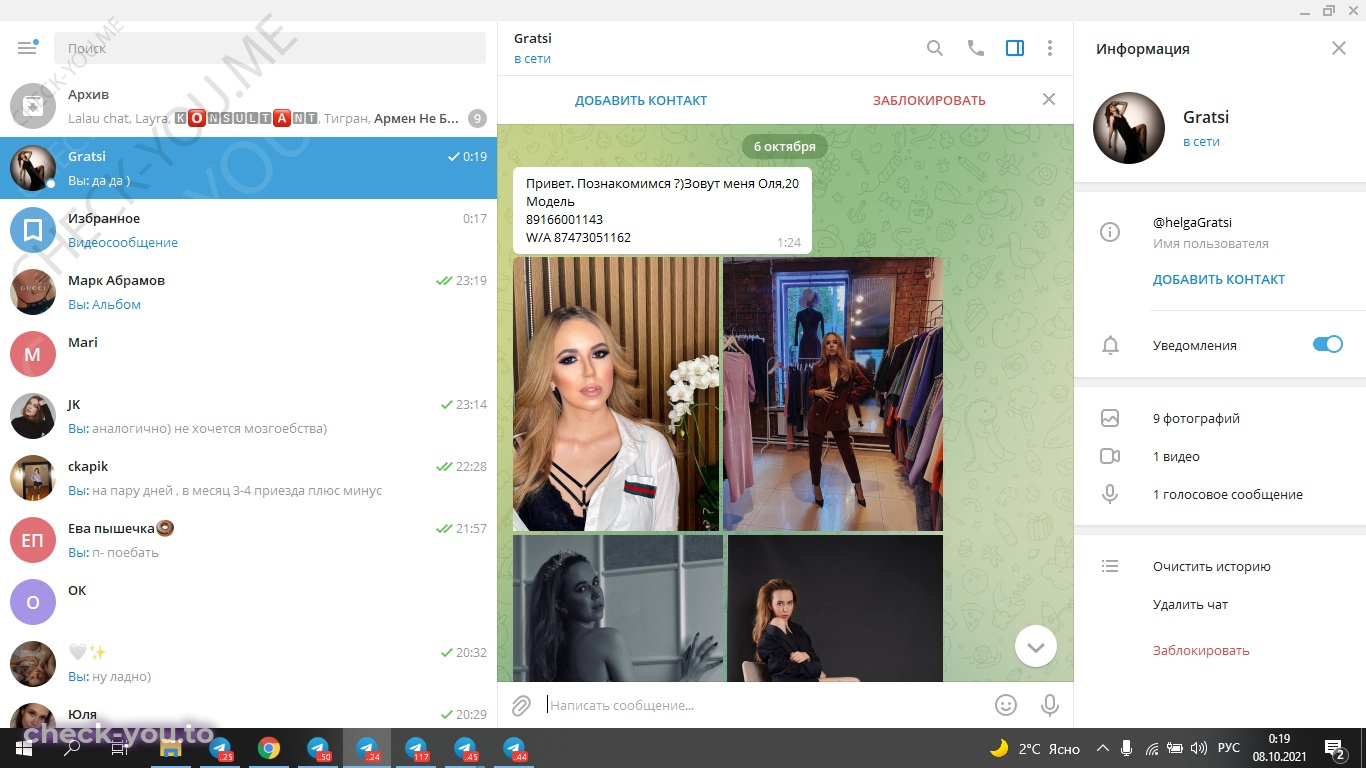
Task: Click the system tray microphone icon
Action: 1127,748
